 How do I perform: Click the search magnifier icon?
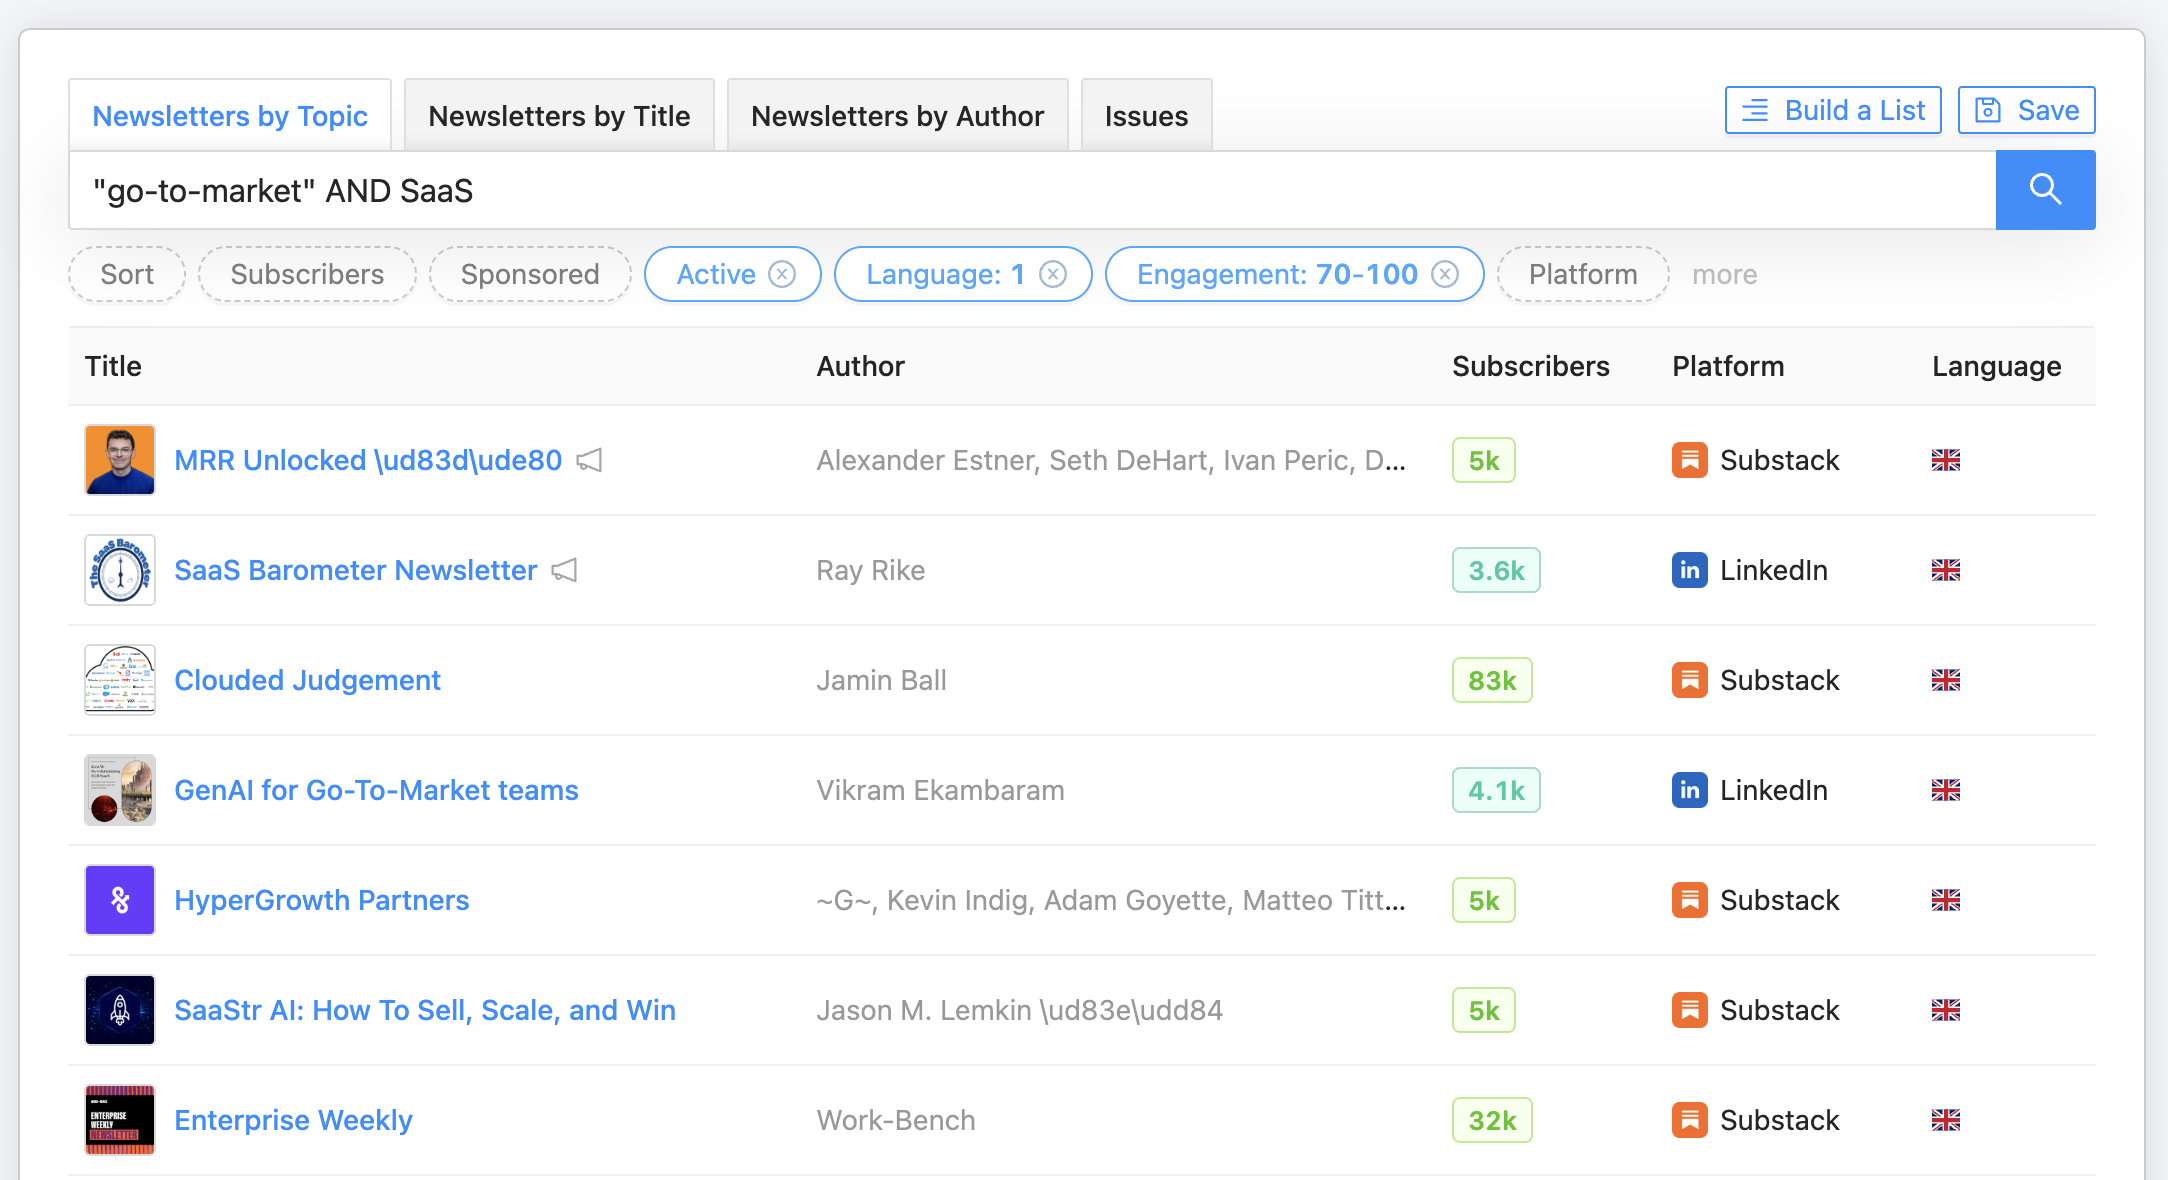point(2044,189)
